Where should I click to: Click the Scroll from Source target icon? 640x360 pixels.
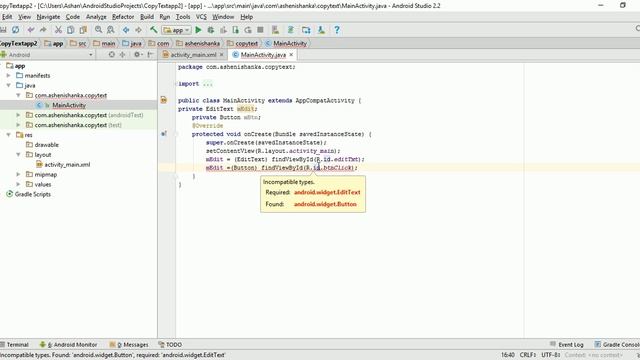[111, 55]
